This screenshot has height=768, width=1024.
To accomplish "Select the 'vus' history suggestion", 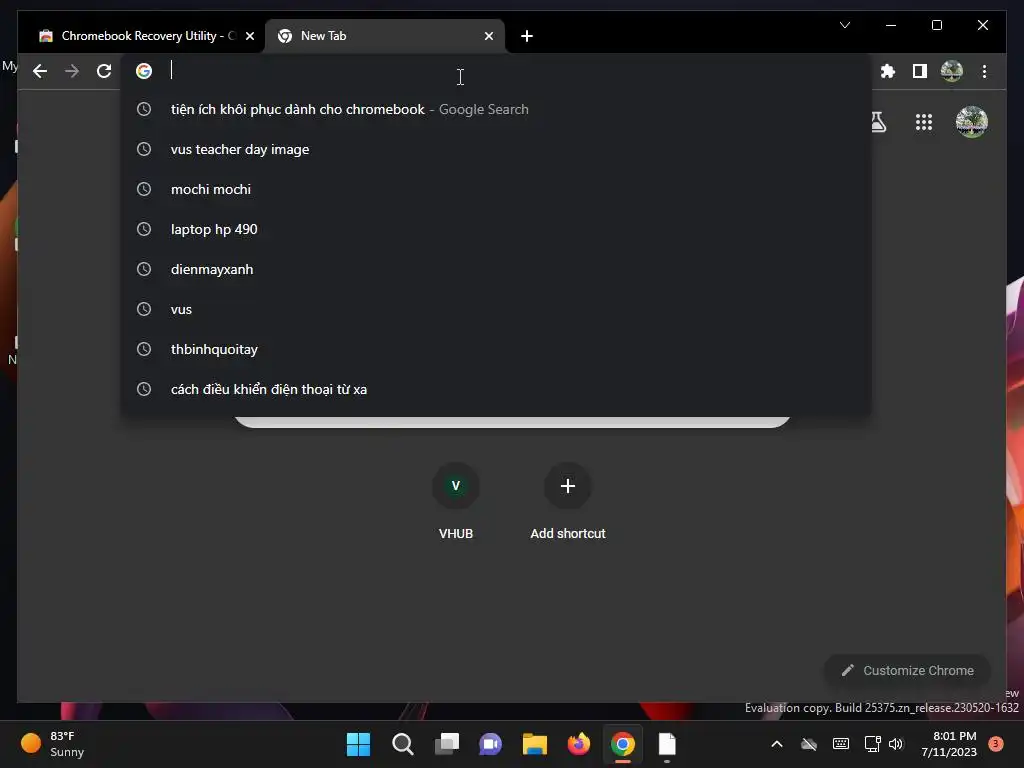I will [x=496, y=309].
